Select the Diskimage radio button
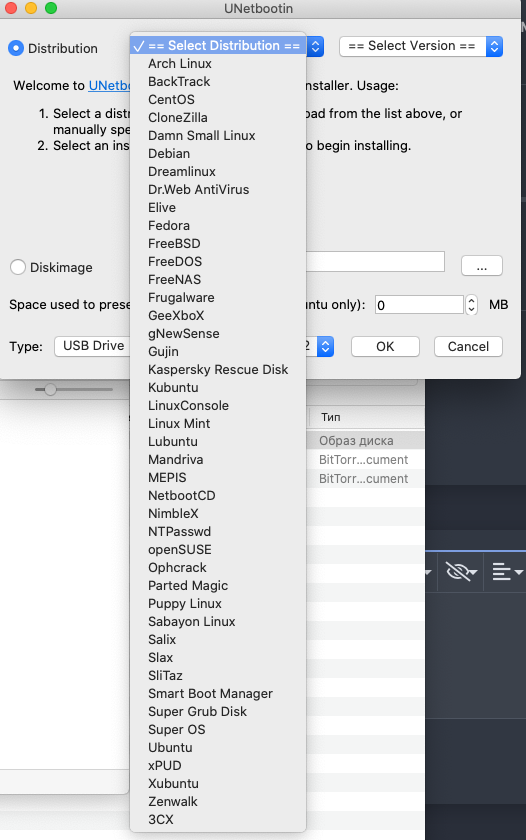Viewport: 526px width, 840px height. 18,267
